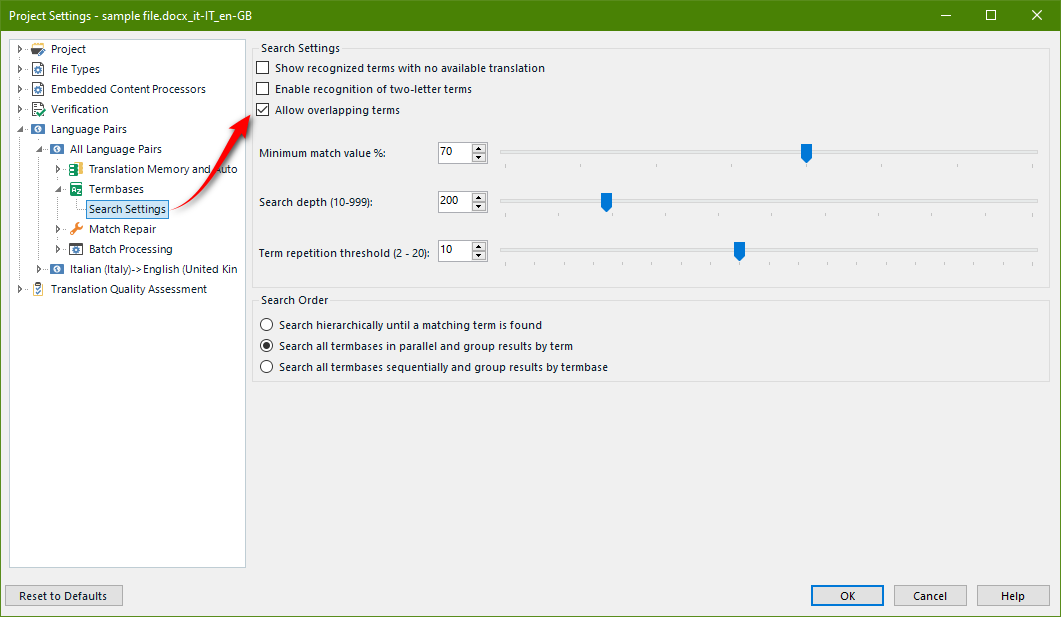Expand the Batch Processing node

[x=58, y=249]
